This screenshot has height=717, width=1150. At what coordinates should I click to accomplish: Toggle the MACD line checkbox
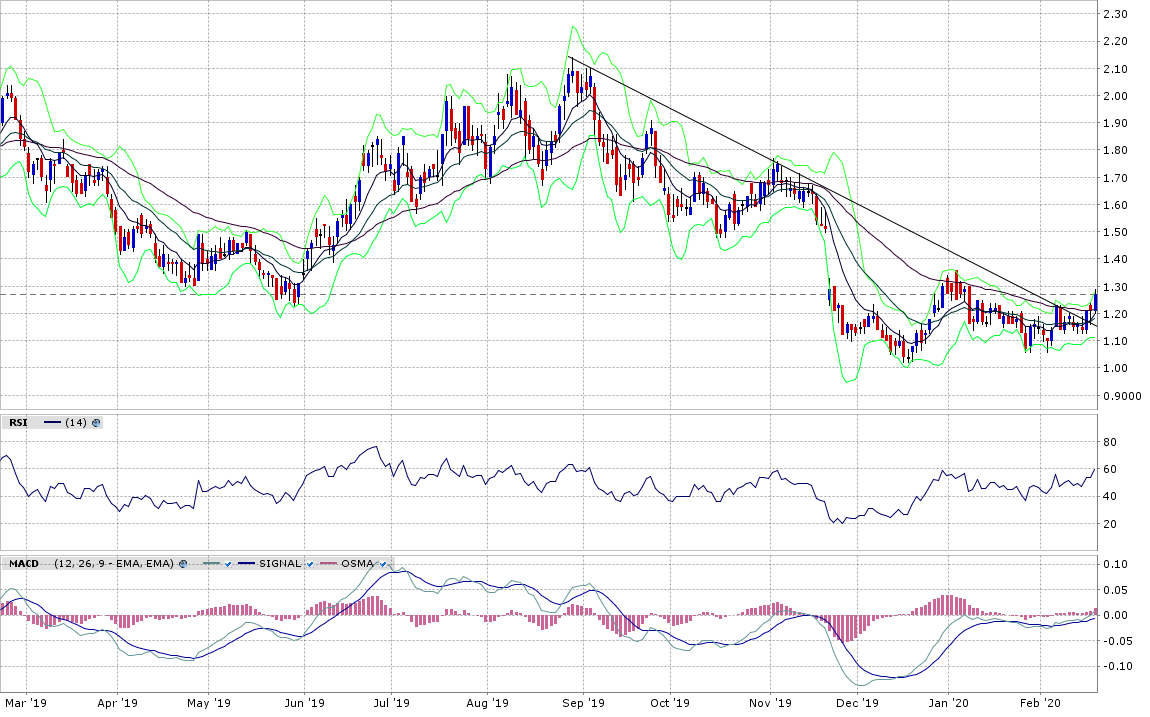pos(228,564)
